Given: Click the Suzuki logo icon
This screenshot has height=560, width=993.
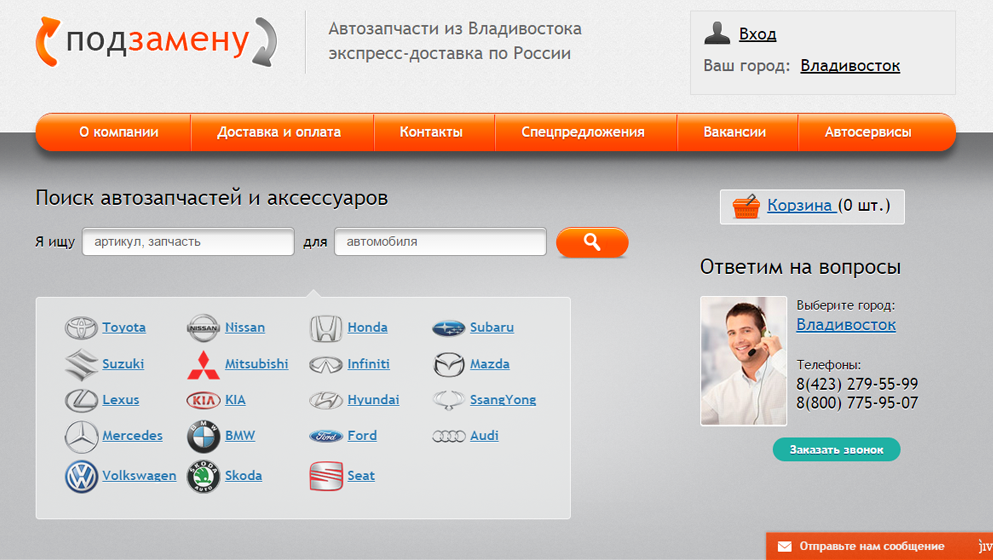Looking at the screenshot, I should click(81, 365).
